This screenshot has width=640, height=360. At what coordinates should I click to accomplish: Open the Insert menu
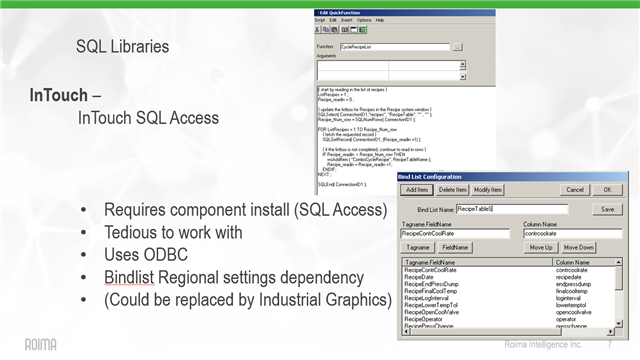click(347, 20)
